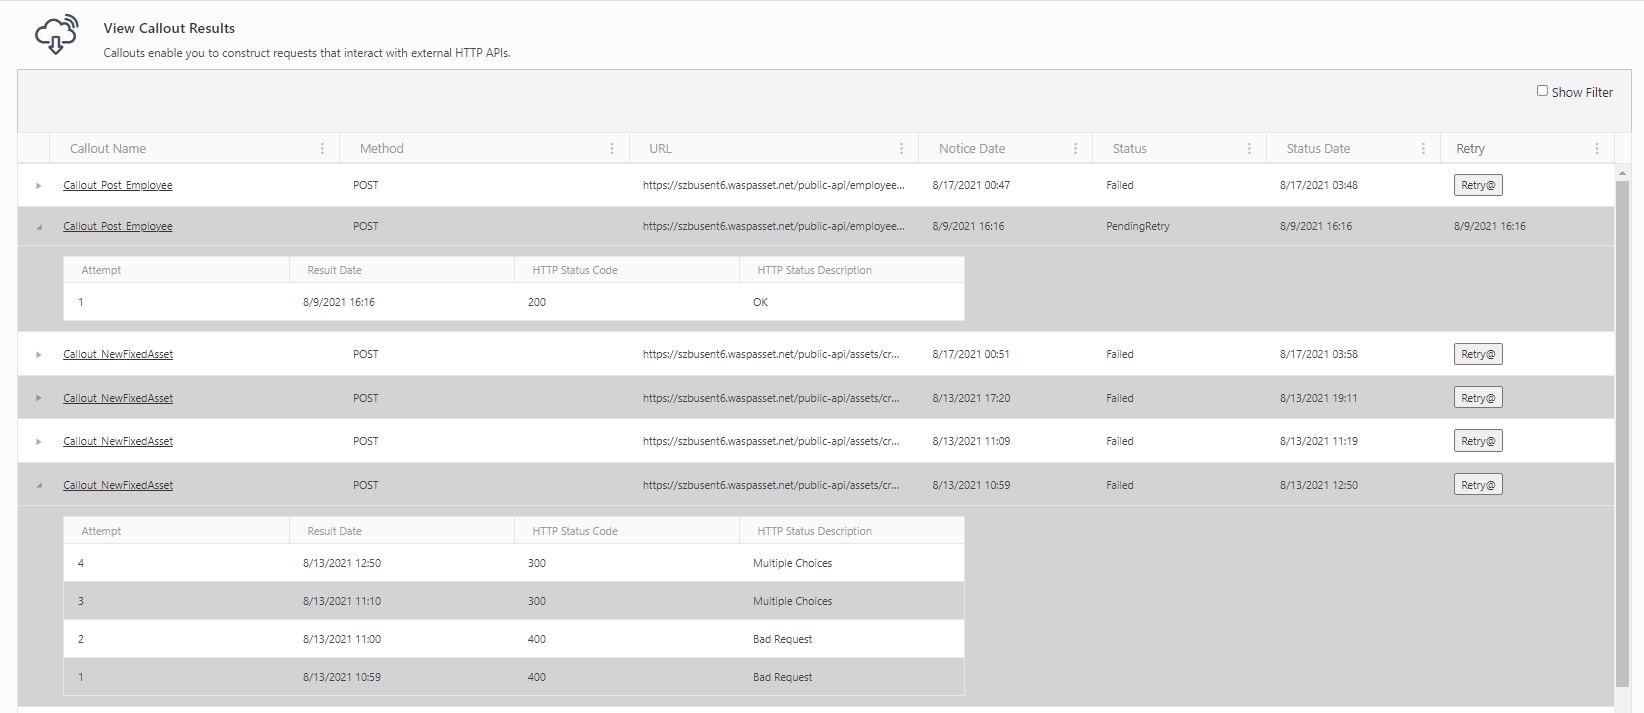1644x713 pixels.
Task: Open the Callout Name column options menu
Action: 322,148
